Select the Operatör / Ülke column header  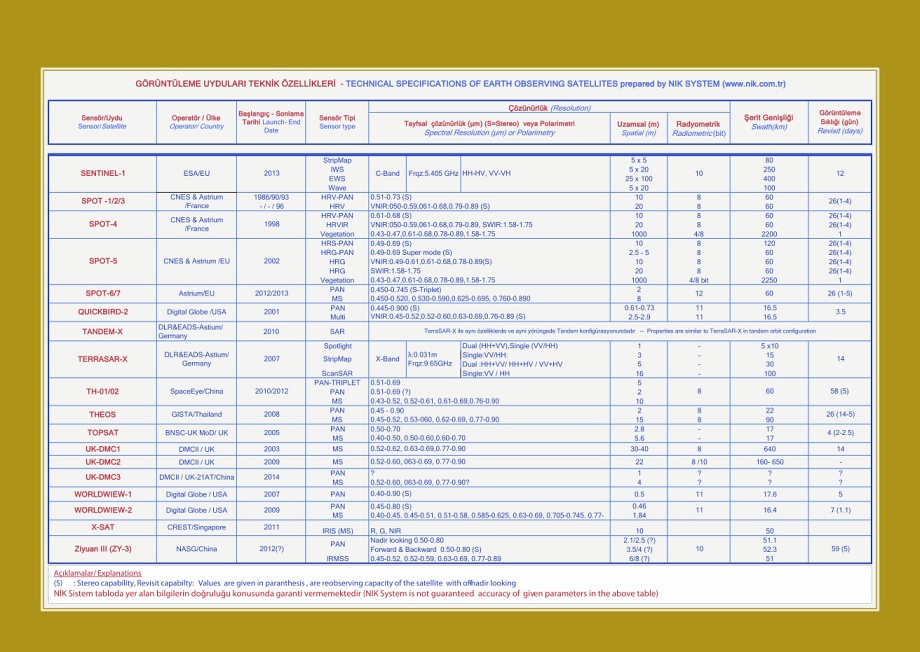(196, 122)
